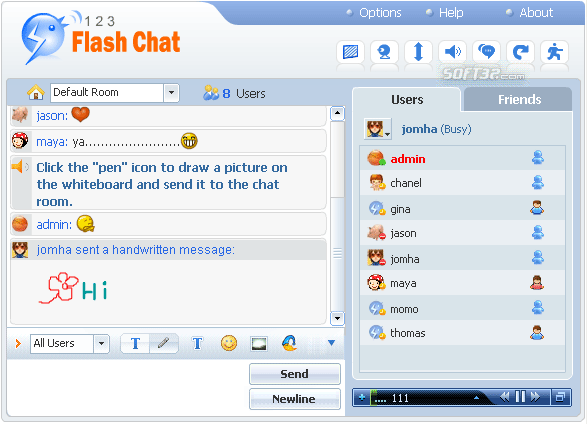Click the vertical double-arrow icon

tap(418, 52)
